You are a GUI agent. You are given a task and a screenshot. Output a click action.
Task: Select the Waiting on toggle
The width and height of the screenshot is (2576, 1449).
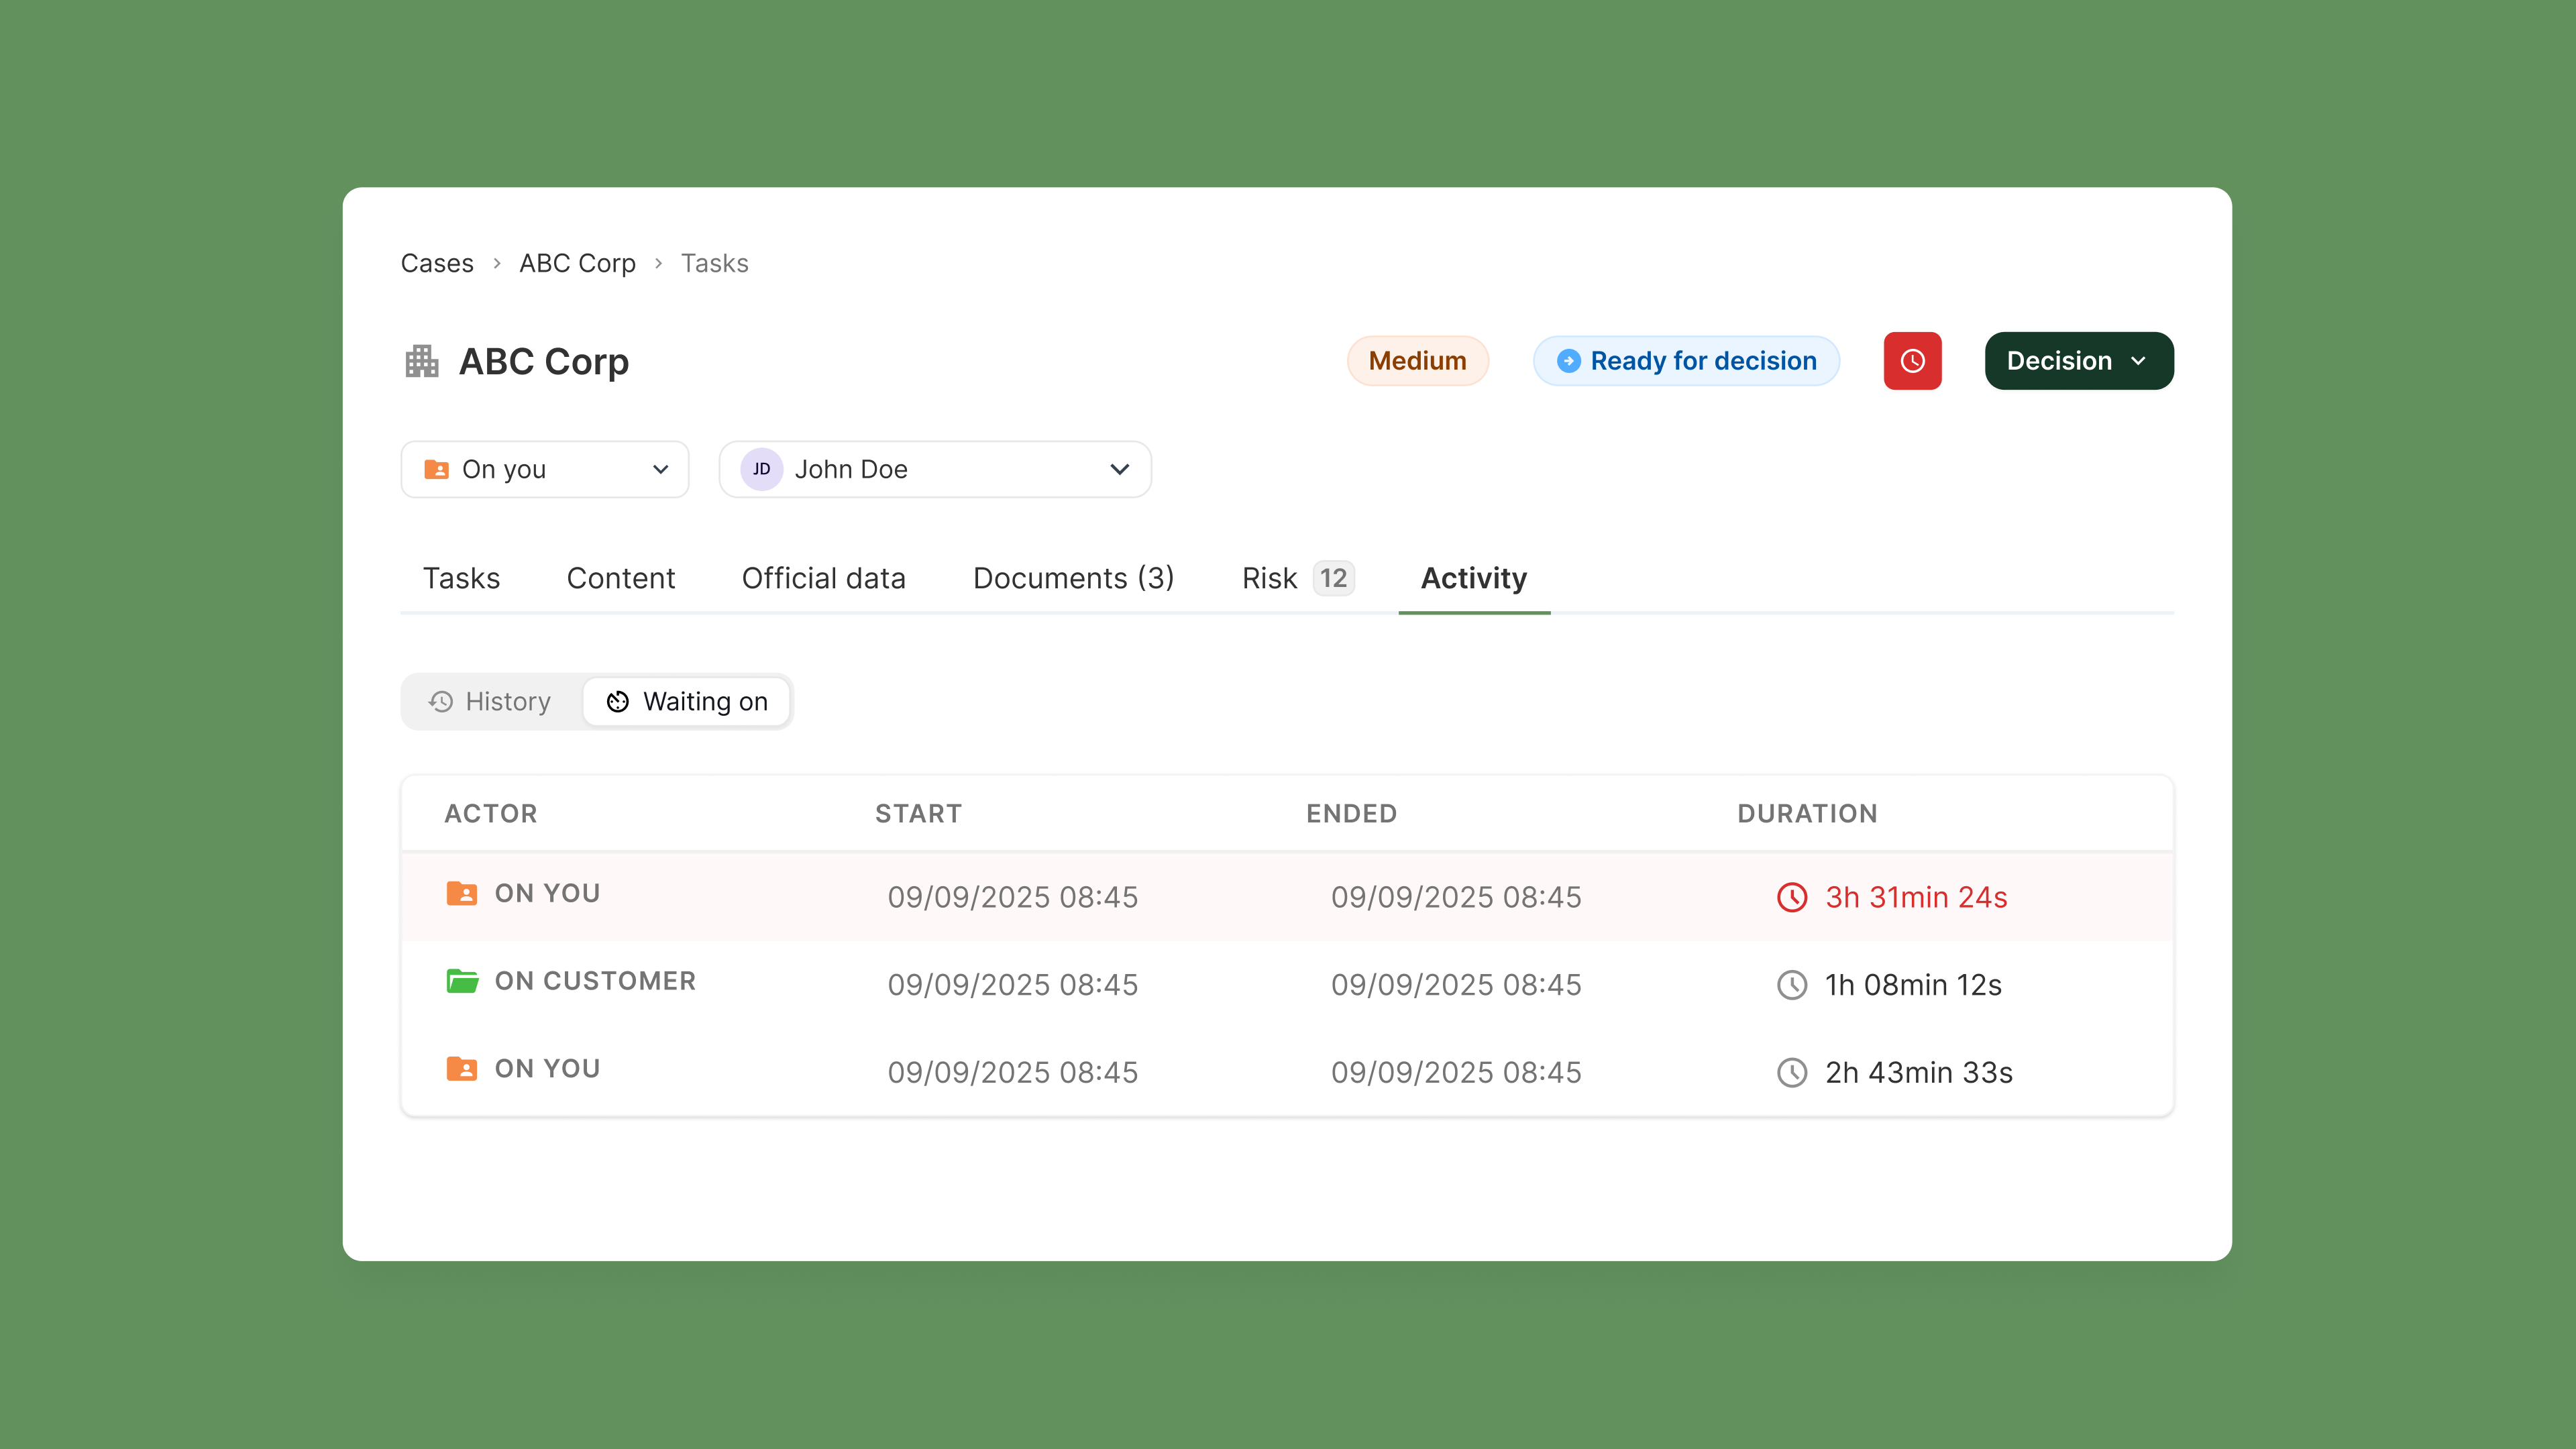click(x=687, y=701)
